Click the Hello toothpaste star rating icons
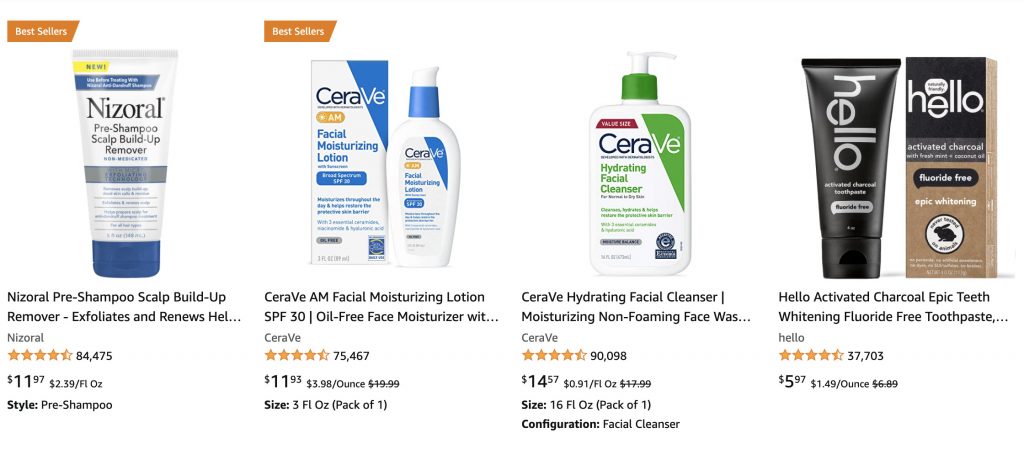 [811, 355]
